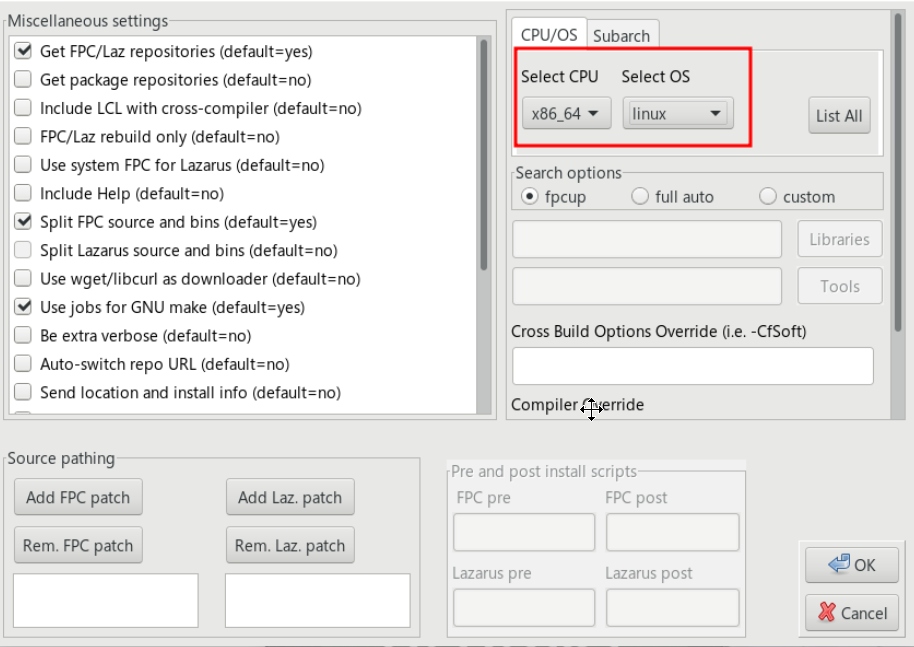Toggle Be extra verbose option
The image size is (914, 647).
24,336
